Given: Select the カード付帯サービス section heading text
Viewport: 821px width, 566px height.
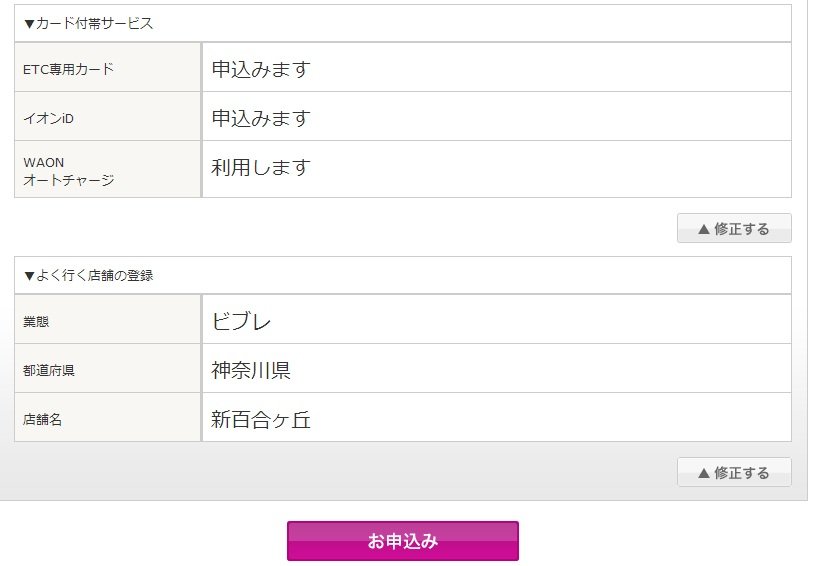Looking at the screenshot, I should [94, 24].
